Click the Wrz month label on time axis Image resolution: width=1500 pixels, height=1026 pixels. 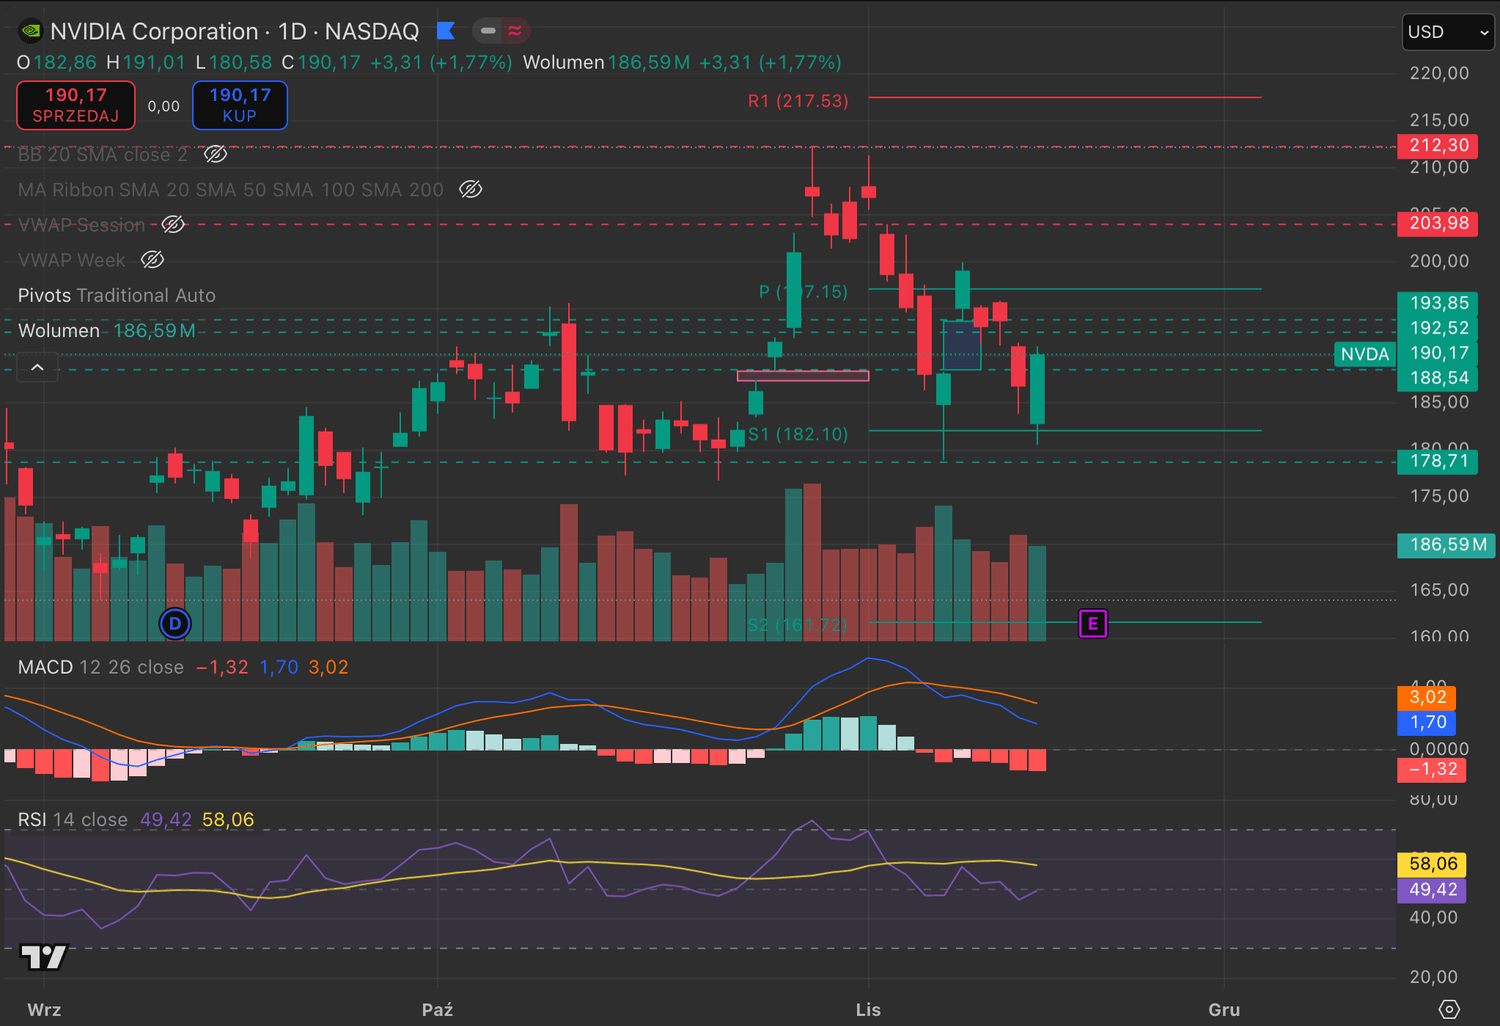click(44, 1009)
